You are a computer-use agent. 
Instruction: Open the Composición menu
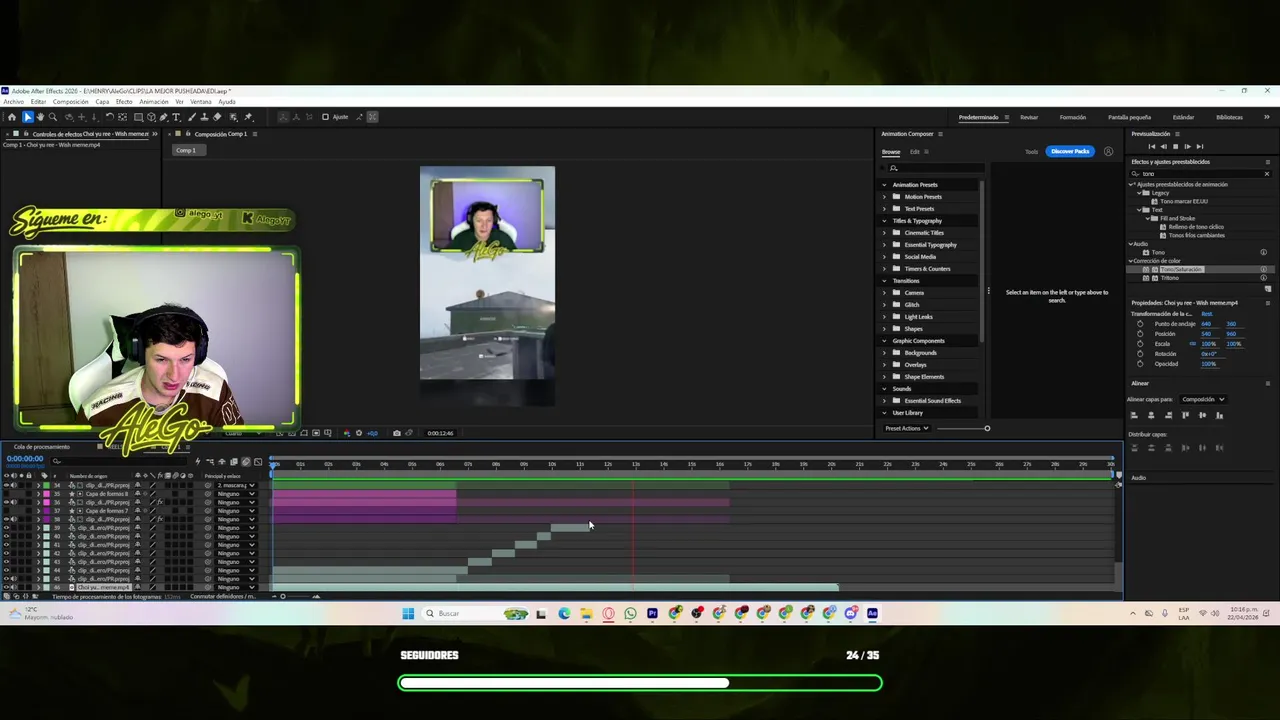70,101
